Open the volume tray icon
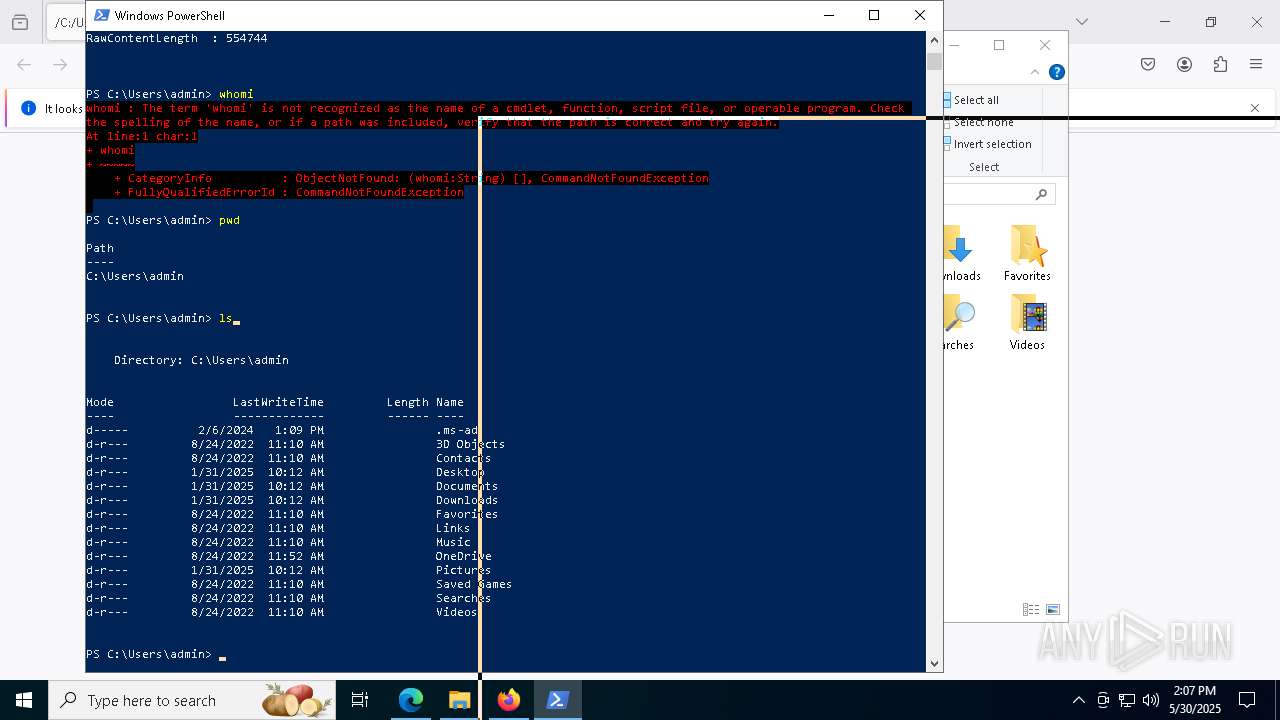The image size is (1280, 720). pyautogui.click(x=1151, y=700)
